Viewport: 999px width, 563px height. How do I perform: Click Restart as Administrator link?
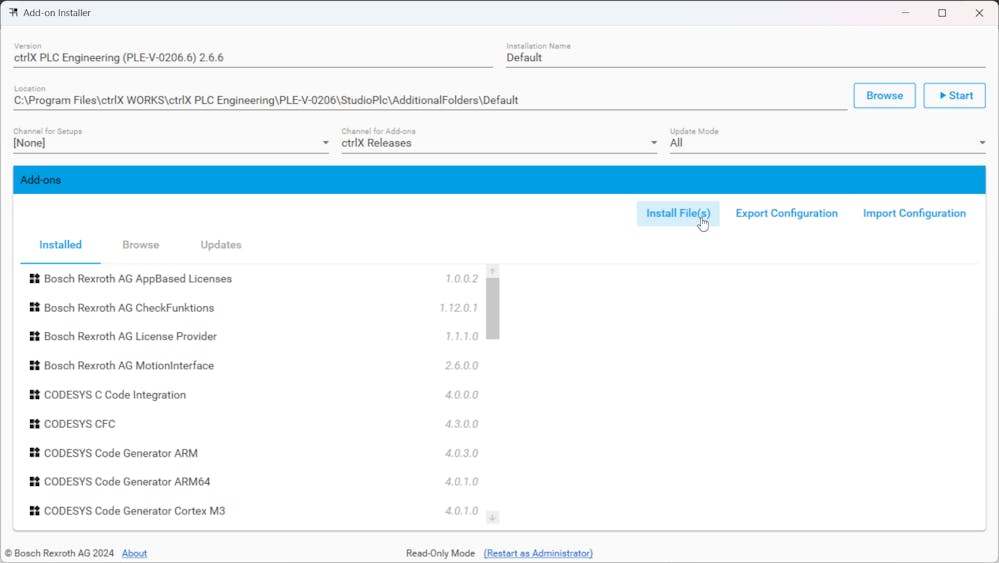[538, 553]
